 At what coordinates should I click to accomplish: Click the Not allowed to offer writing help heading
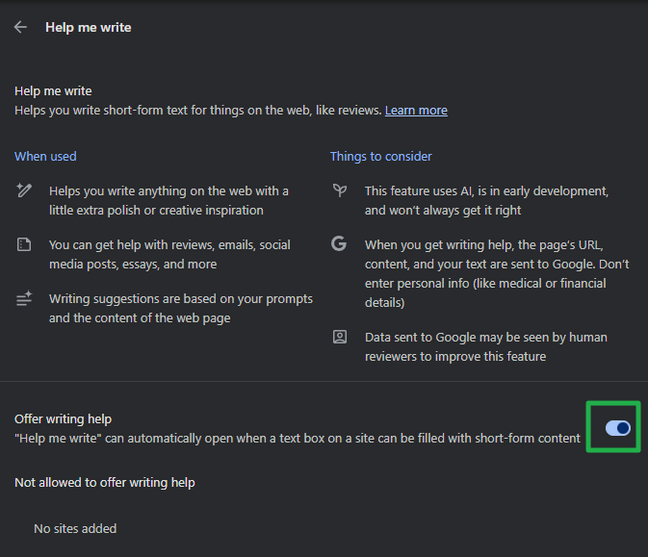[x=104, y=482]
